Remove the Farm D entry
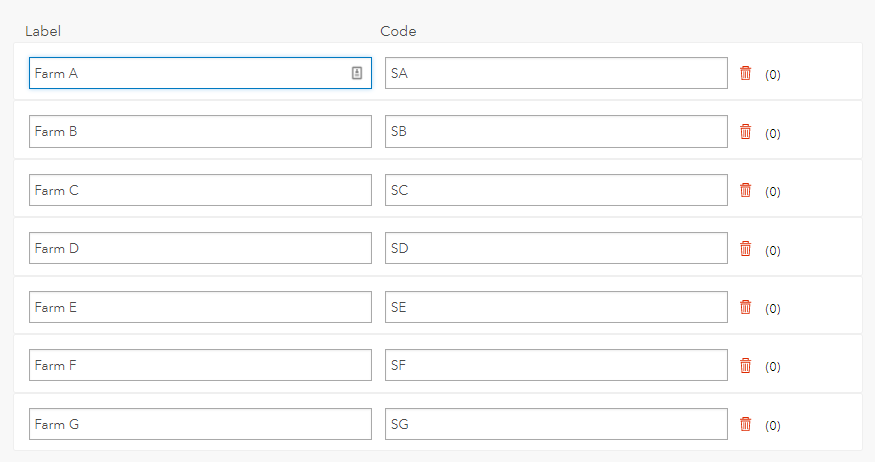Image resolution: width=875 pixels, height=462 pixels. pyautogui.click(x=745, y=248)
